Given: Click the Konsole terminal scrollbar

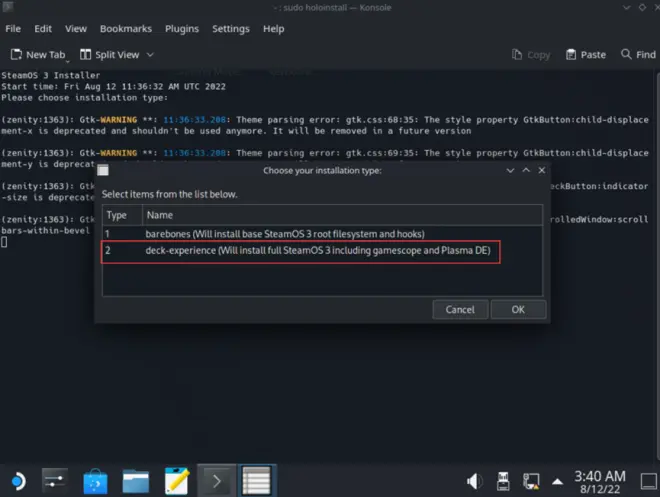Looking at the screenshot, I should 657,265.
